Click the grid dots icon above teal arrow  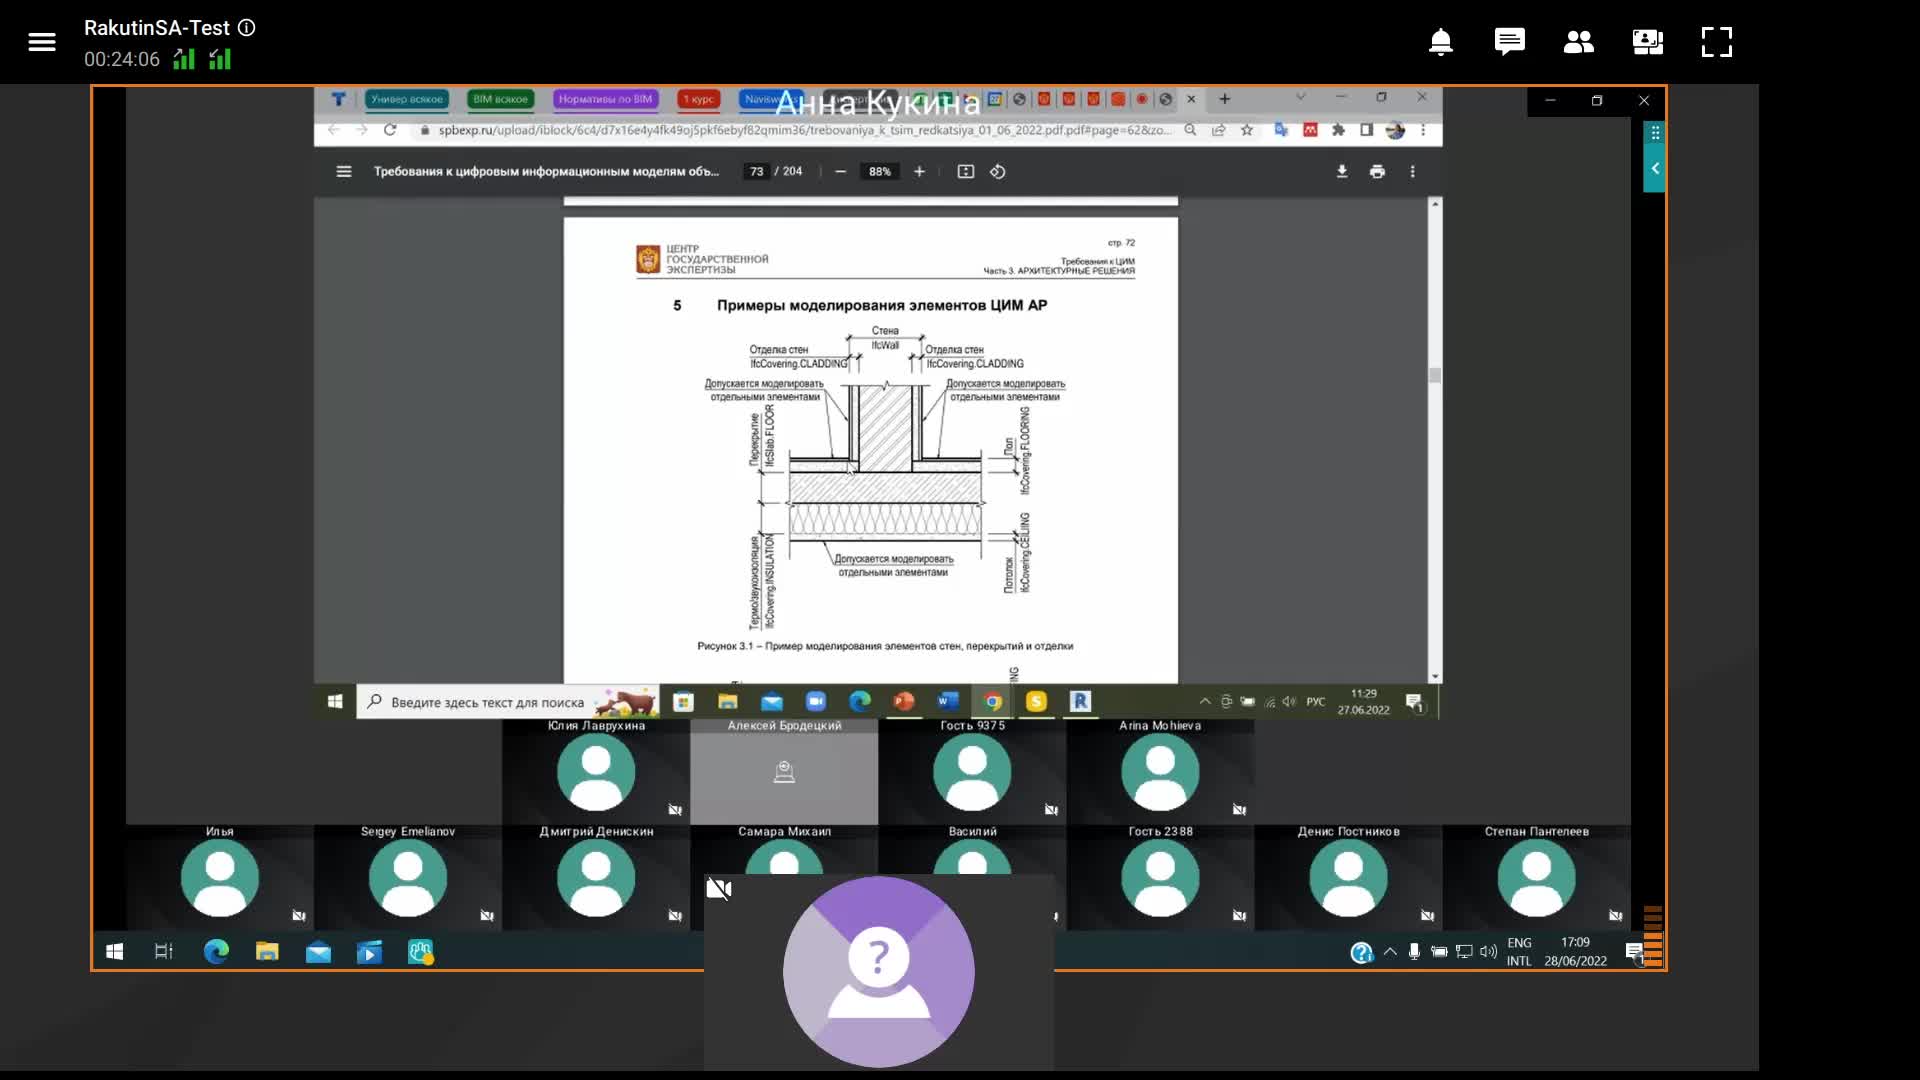pos(1655,133)
